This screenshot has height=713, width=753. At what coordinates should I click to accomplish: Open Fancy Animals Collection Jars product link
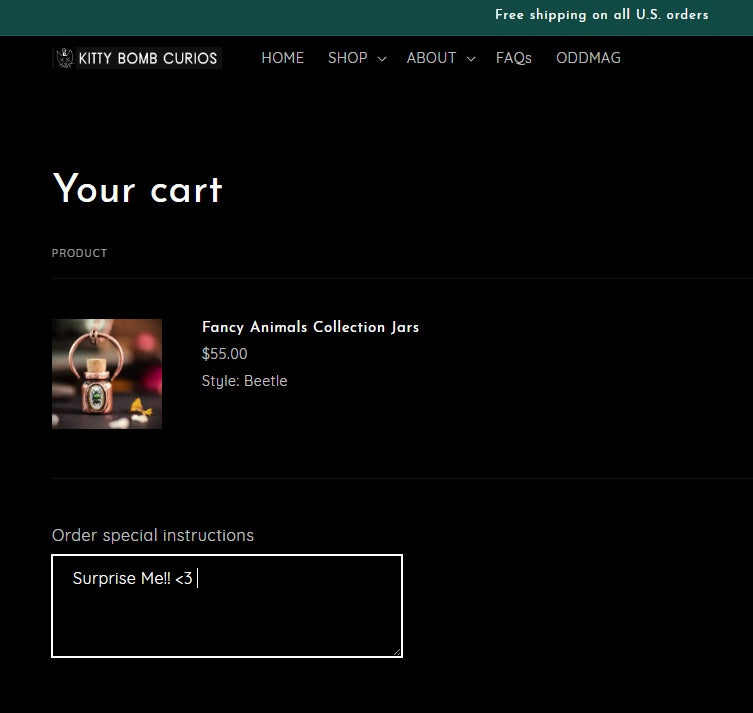click(x=310, y=327)
